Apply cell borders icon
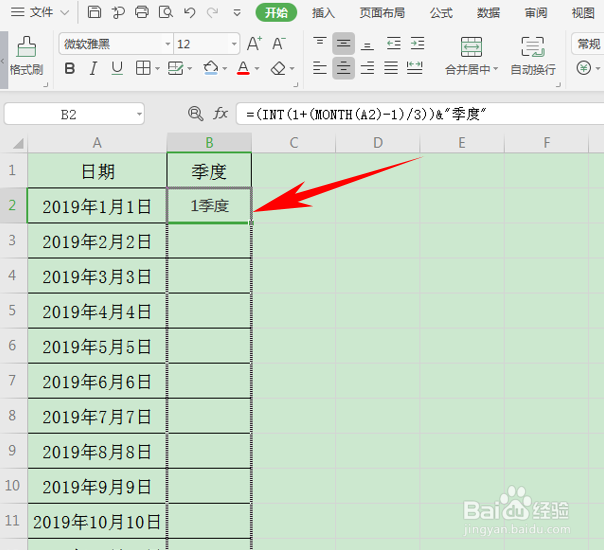 [143, 68]
